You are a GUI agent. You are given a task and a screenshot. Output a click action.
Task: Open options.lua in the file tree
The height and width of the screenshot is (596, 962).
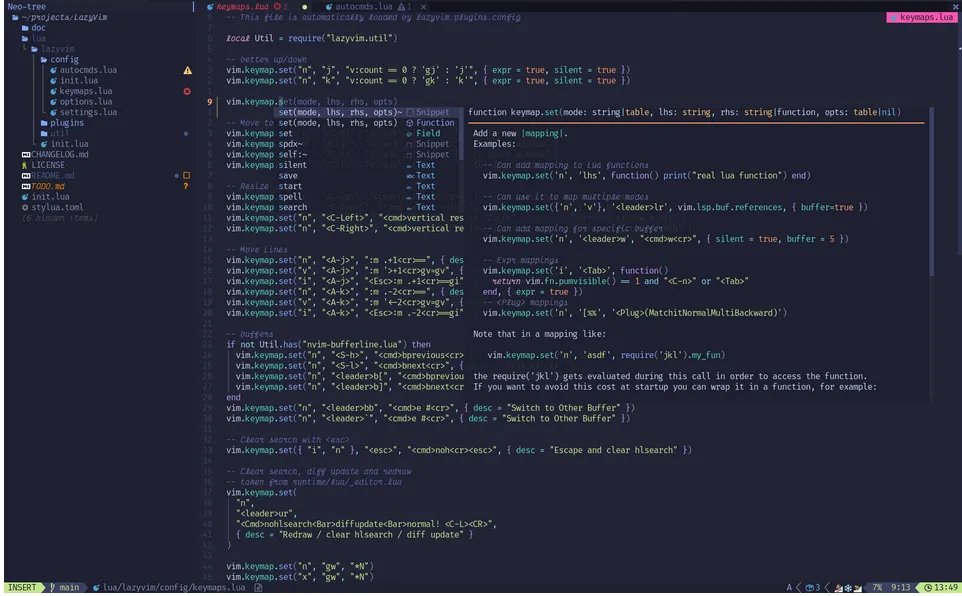(86, 102)
